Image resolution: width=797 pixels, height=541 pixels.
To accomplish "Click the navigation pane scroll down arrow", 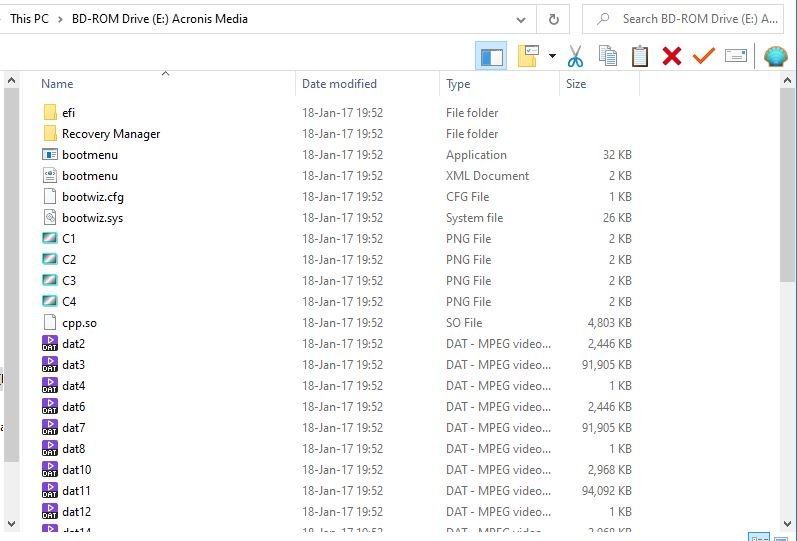I will click(x=11, y=523).
